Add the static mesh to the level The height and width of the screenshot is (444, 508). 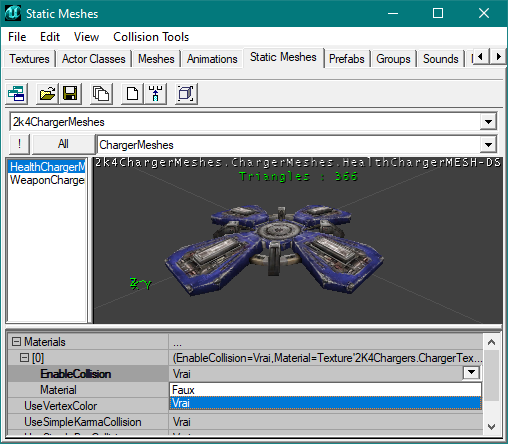point(155,94)
